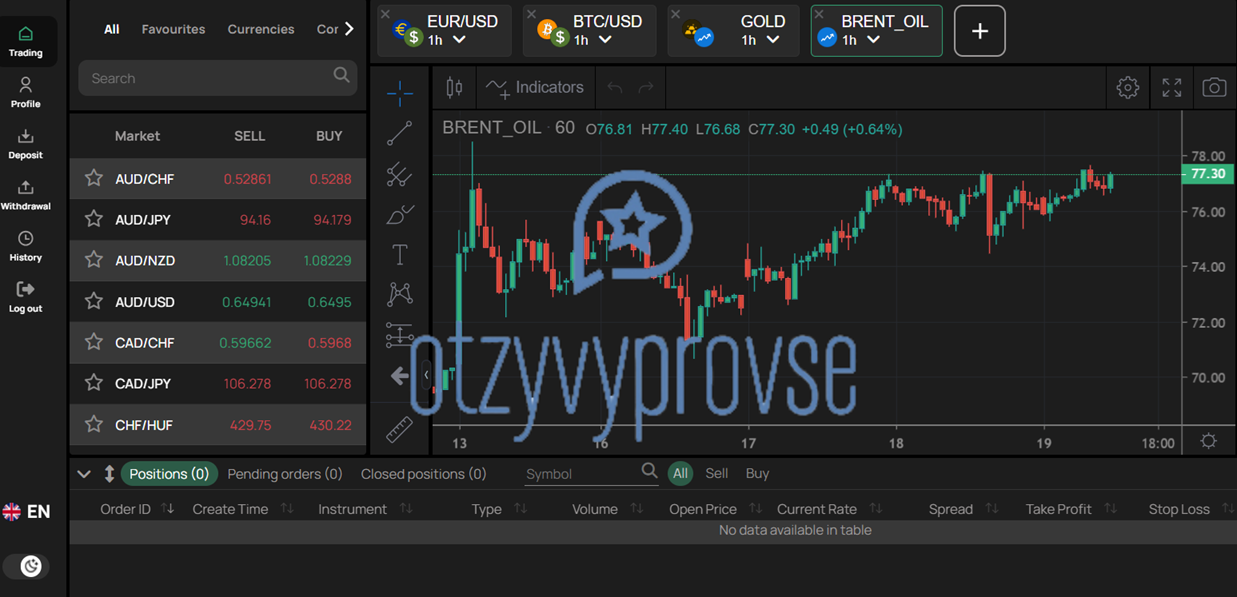The width and height of the screenshot is (1237, 597).
Task: Click the symbol search magnifier icon
Action: [x=649, y=470]
